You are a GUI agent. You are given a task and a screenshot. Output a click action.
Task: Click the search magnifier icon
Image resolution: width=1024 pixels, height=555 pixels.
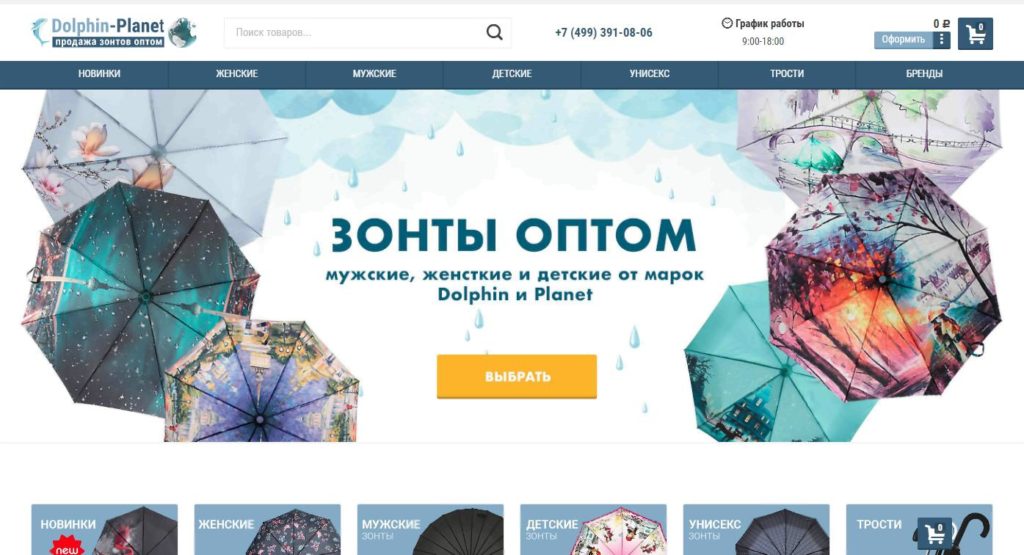(494, 32)
